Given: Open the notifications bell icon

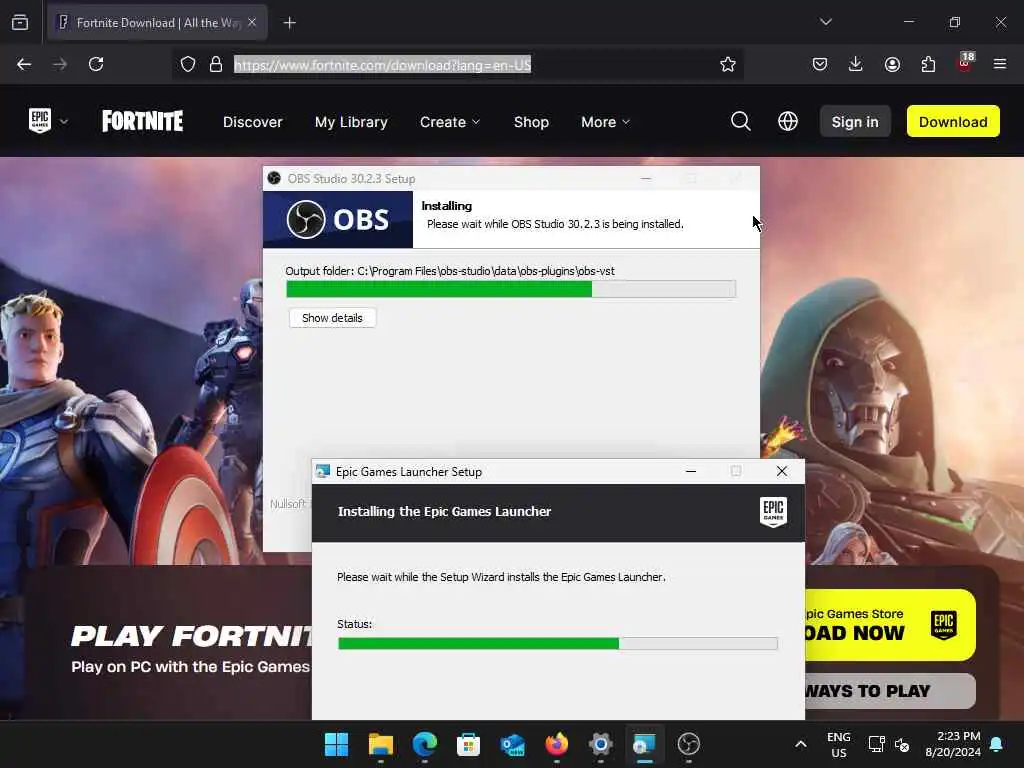Looking at the screenshot, I should [997, 744].
